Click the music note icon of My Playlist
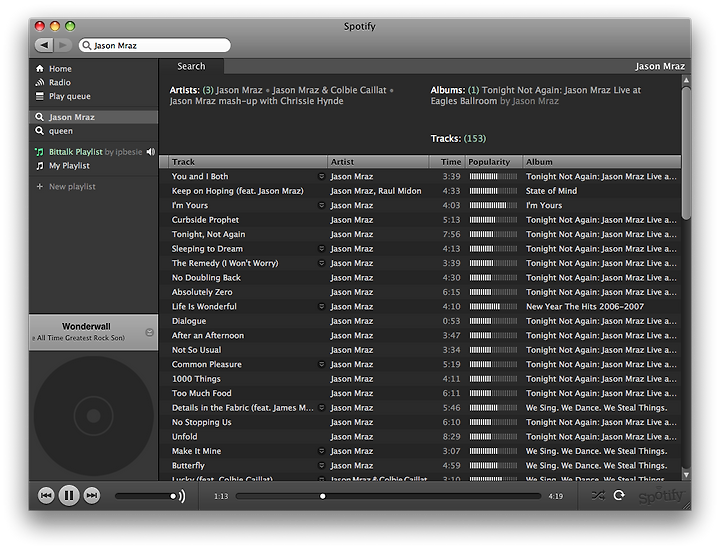Image resolution: width=720 pixels, height=550 pixels. [40, 165]
